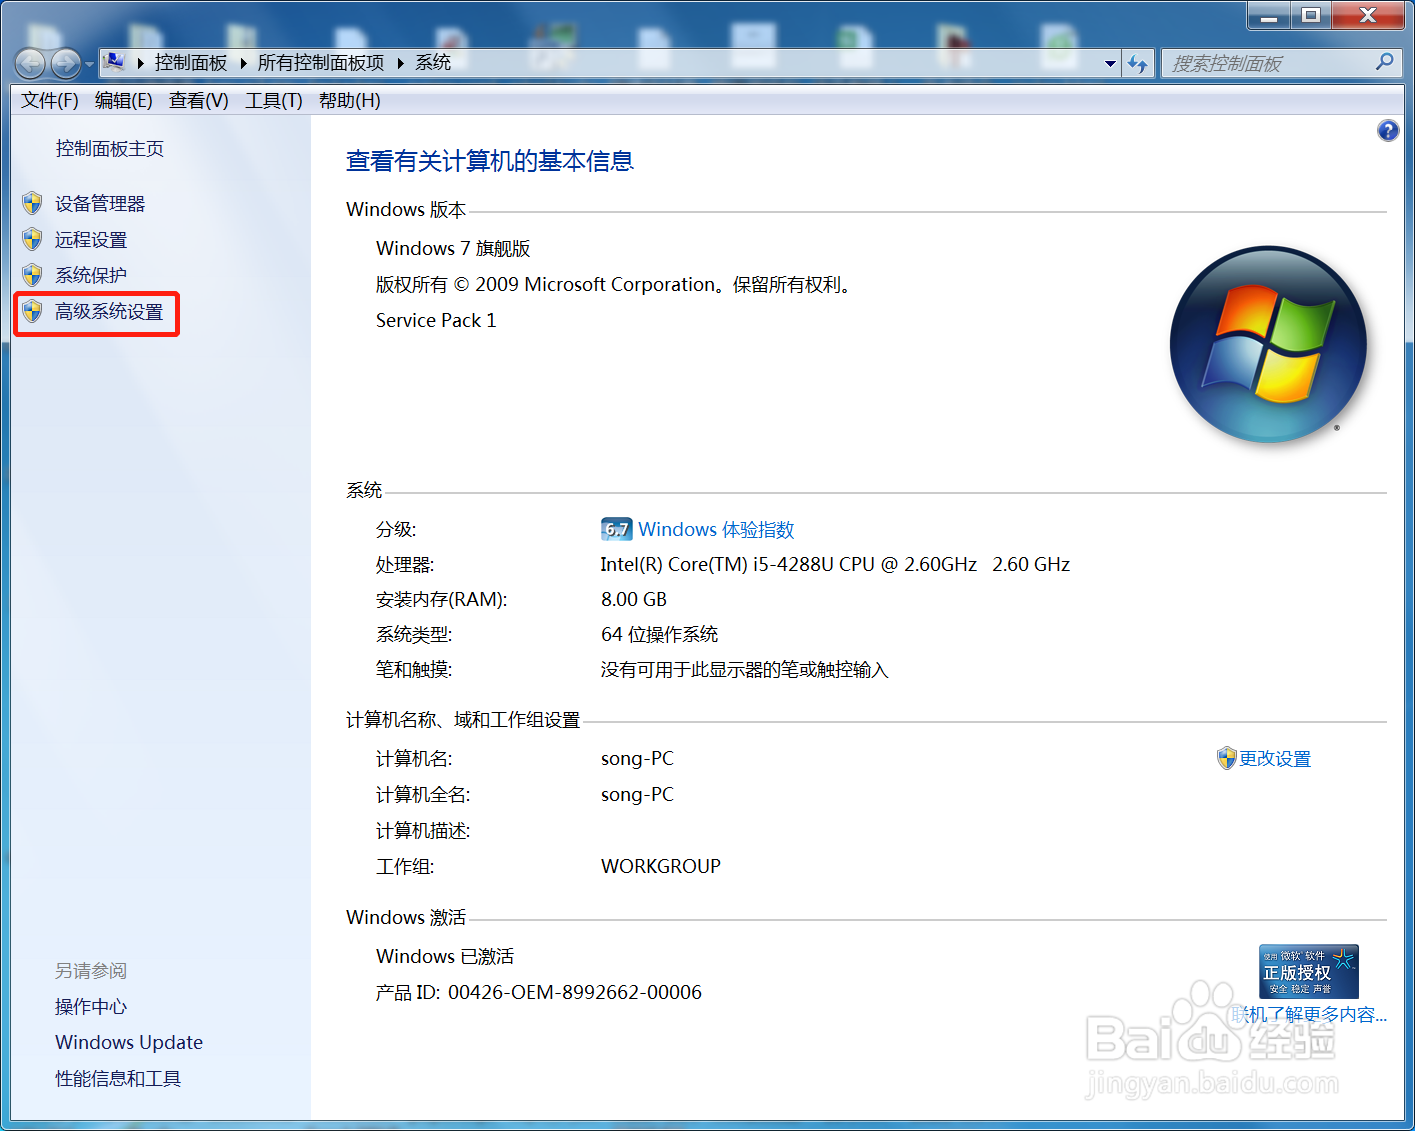
Task: Click the computer icon in the address bar
Action: [114, 62]
